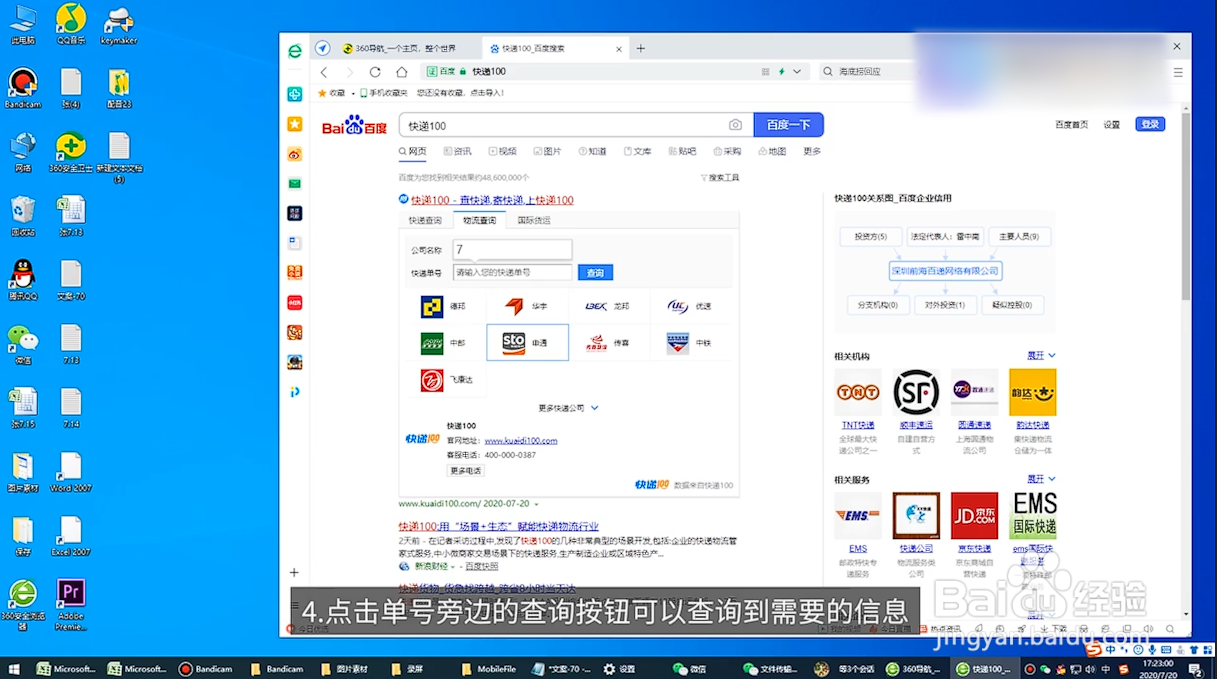Open the browser hamburger menu
The width and height of the screenshot is (1217, 679).
[1177, 72]
